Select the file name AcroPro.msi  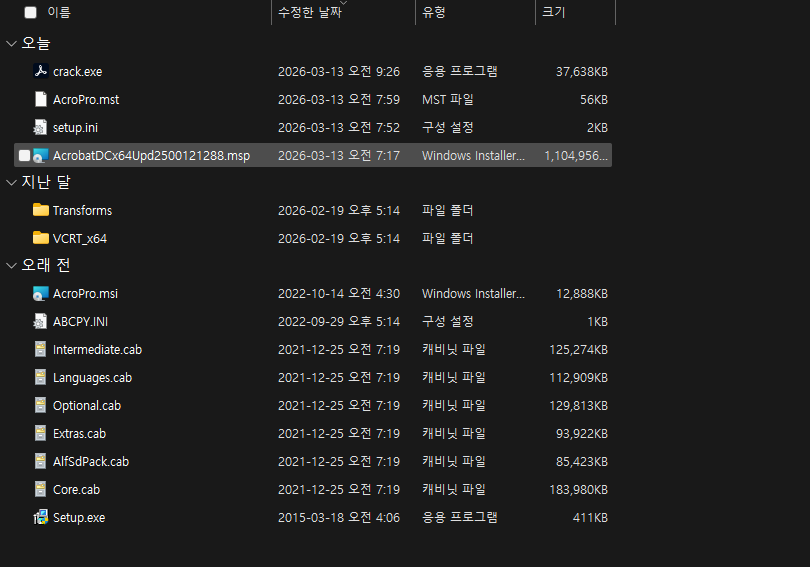click(x=85, y=294)
